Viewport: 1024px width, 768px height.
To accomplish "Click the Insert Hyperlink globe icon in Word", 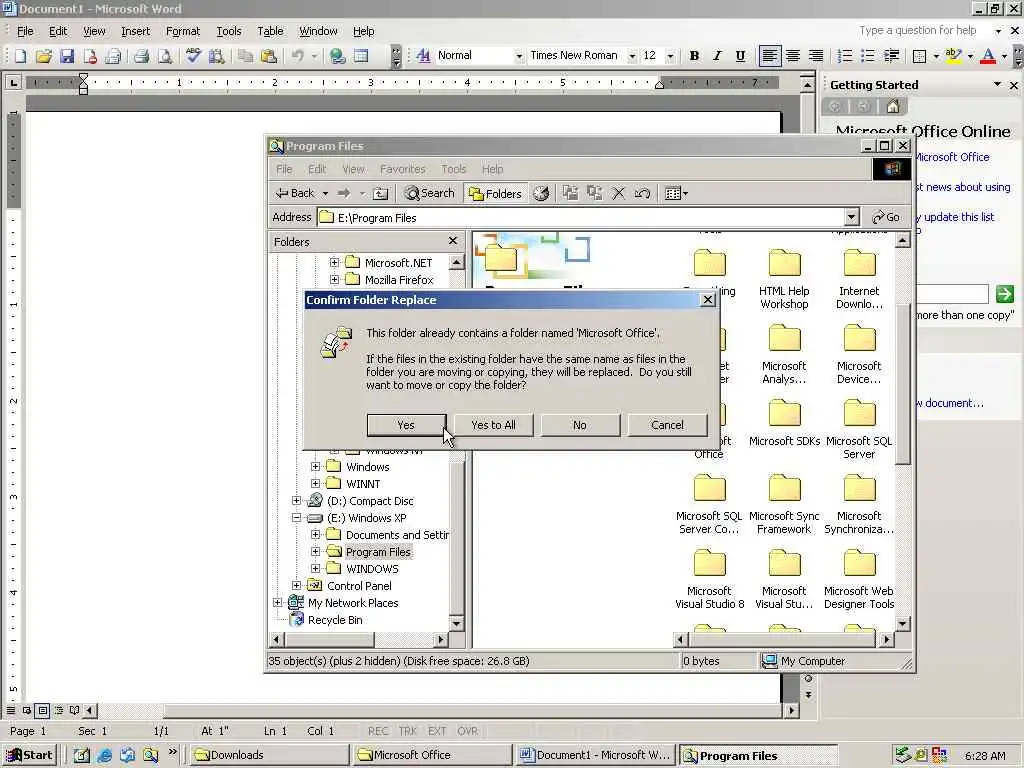I will (338, 56).
